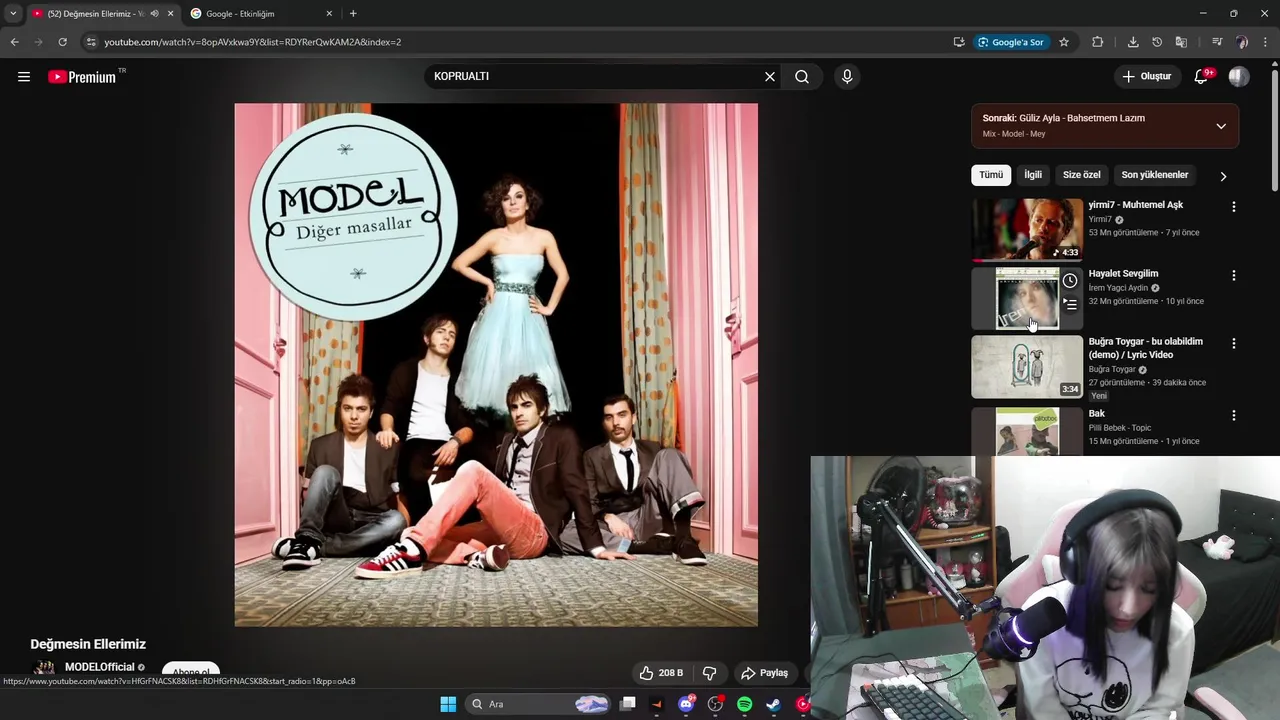
Task: Open the MODELOfficial channel name
Action: [99, 667]
